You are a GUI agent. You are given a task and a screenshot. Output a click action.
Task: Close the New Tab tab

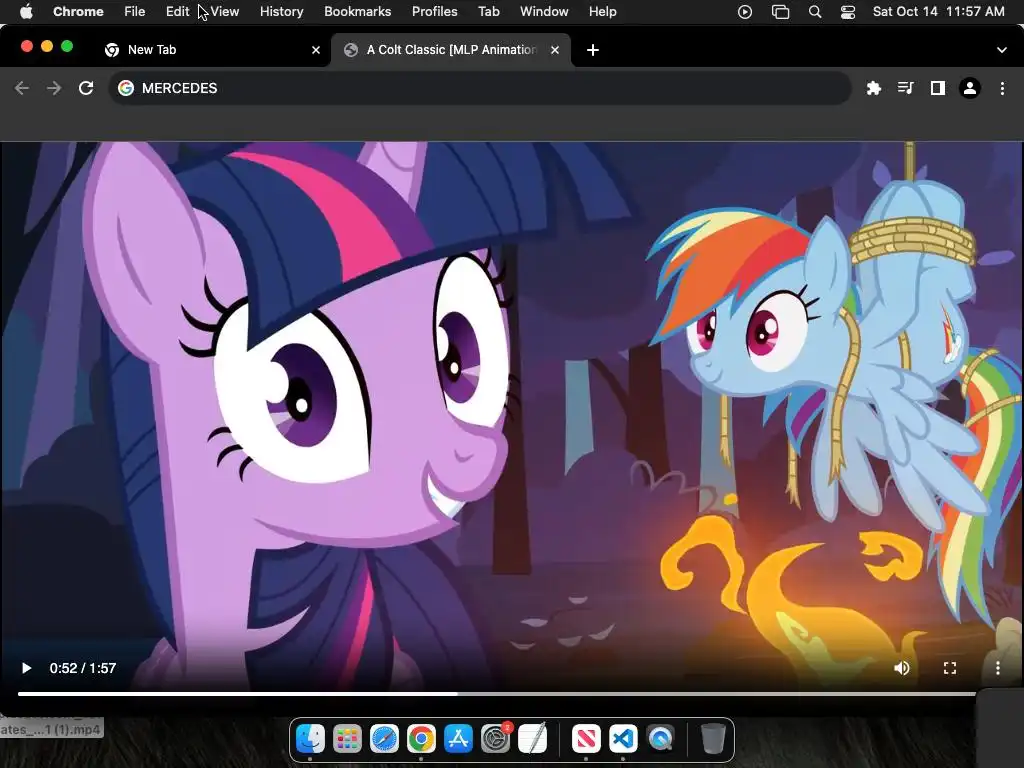[x=316, y=50]
